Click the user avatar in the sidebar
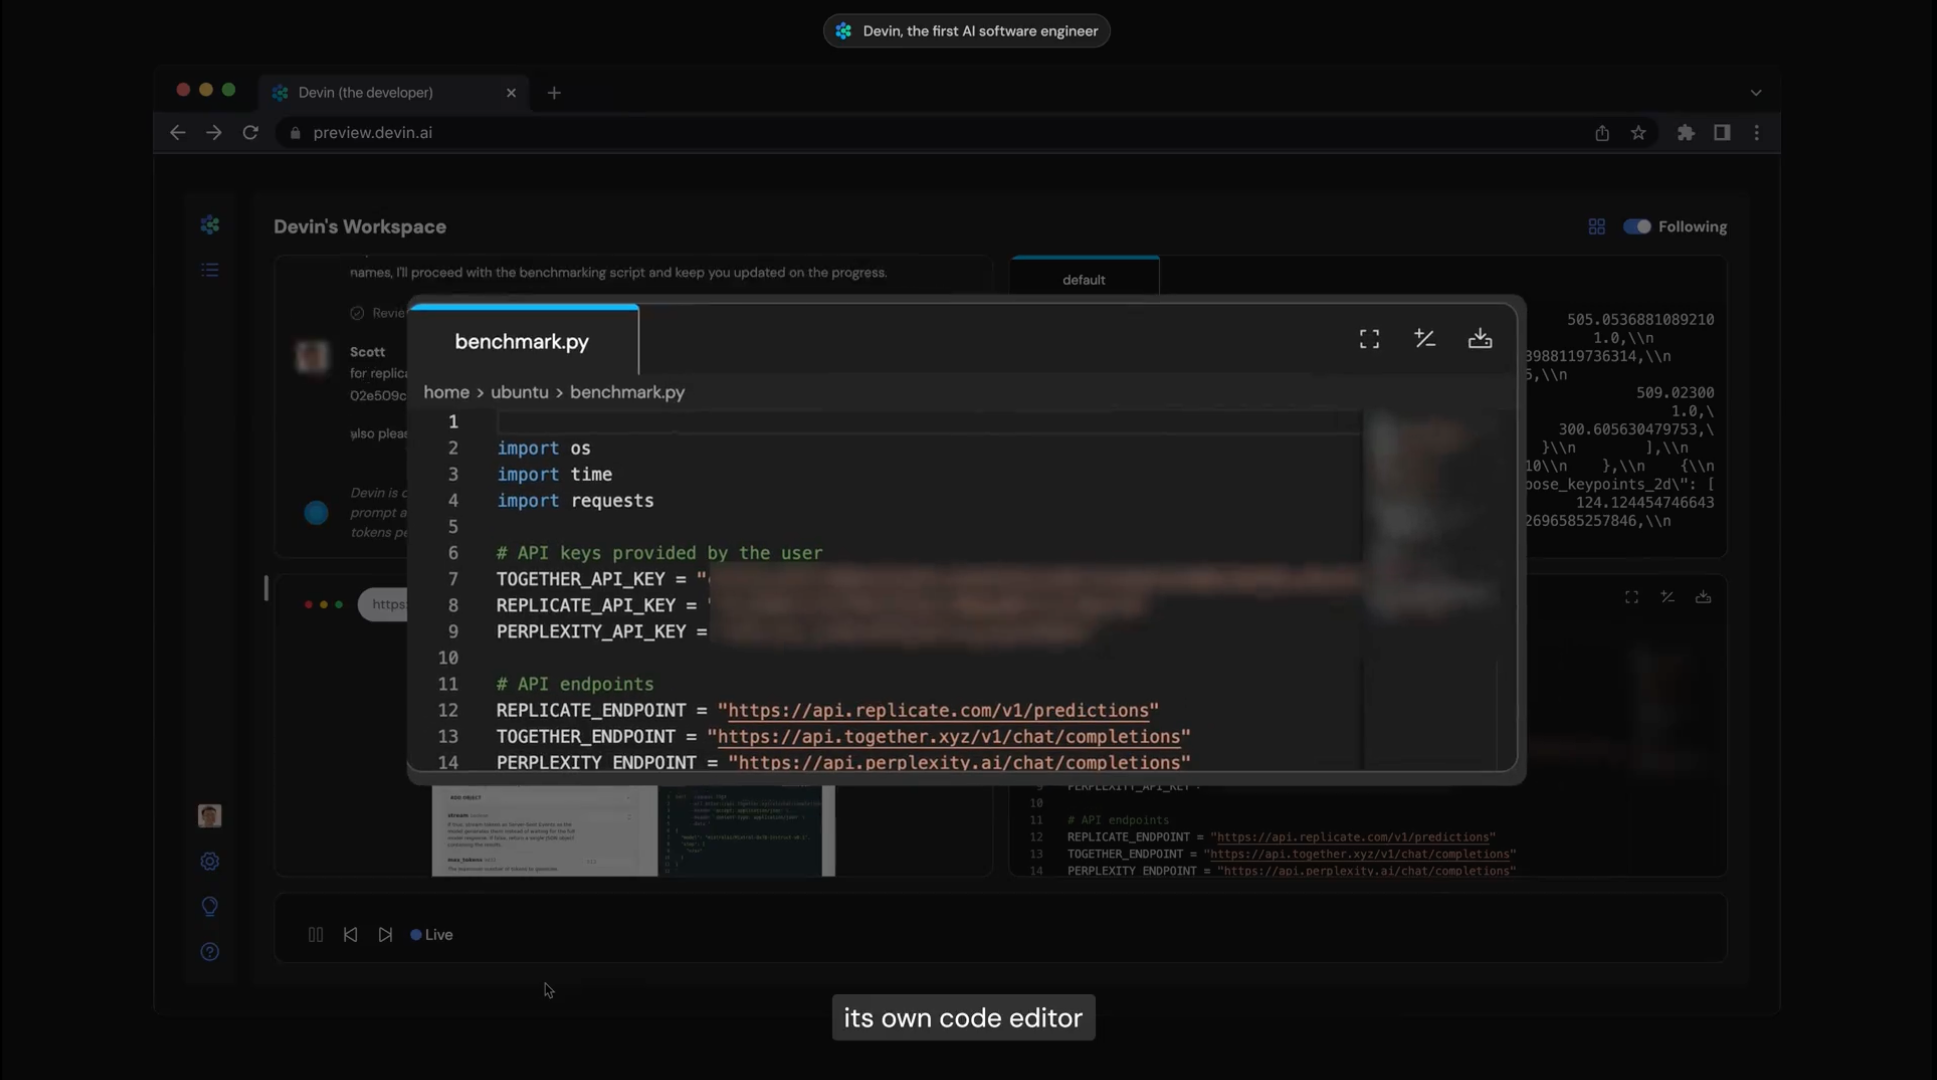 point(210,816)
